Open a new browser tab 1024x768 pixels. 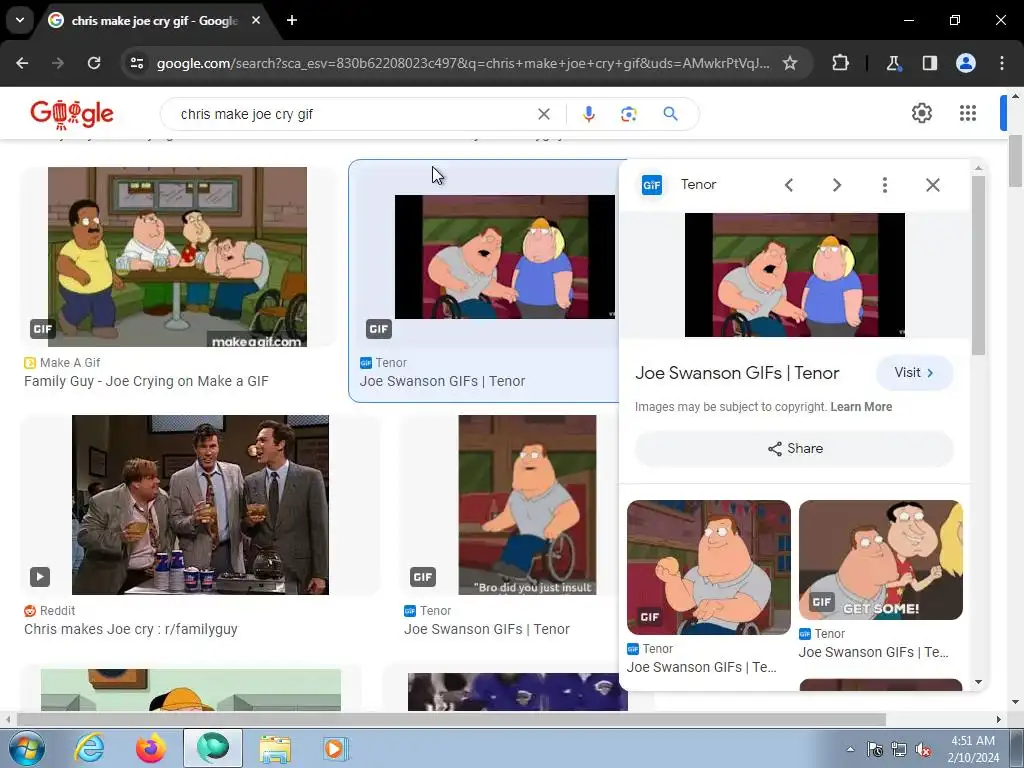(292, 20)
